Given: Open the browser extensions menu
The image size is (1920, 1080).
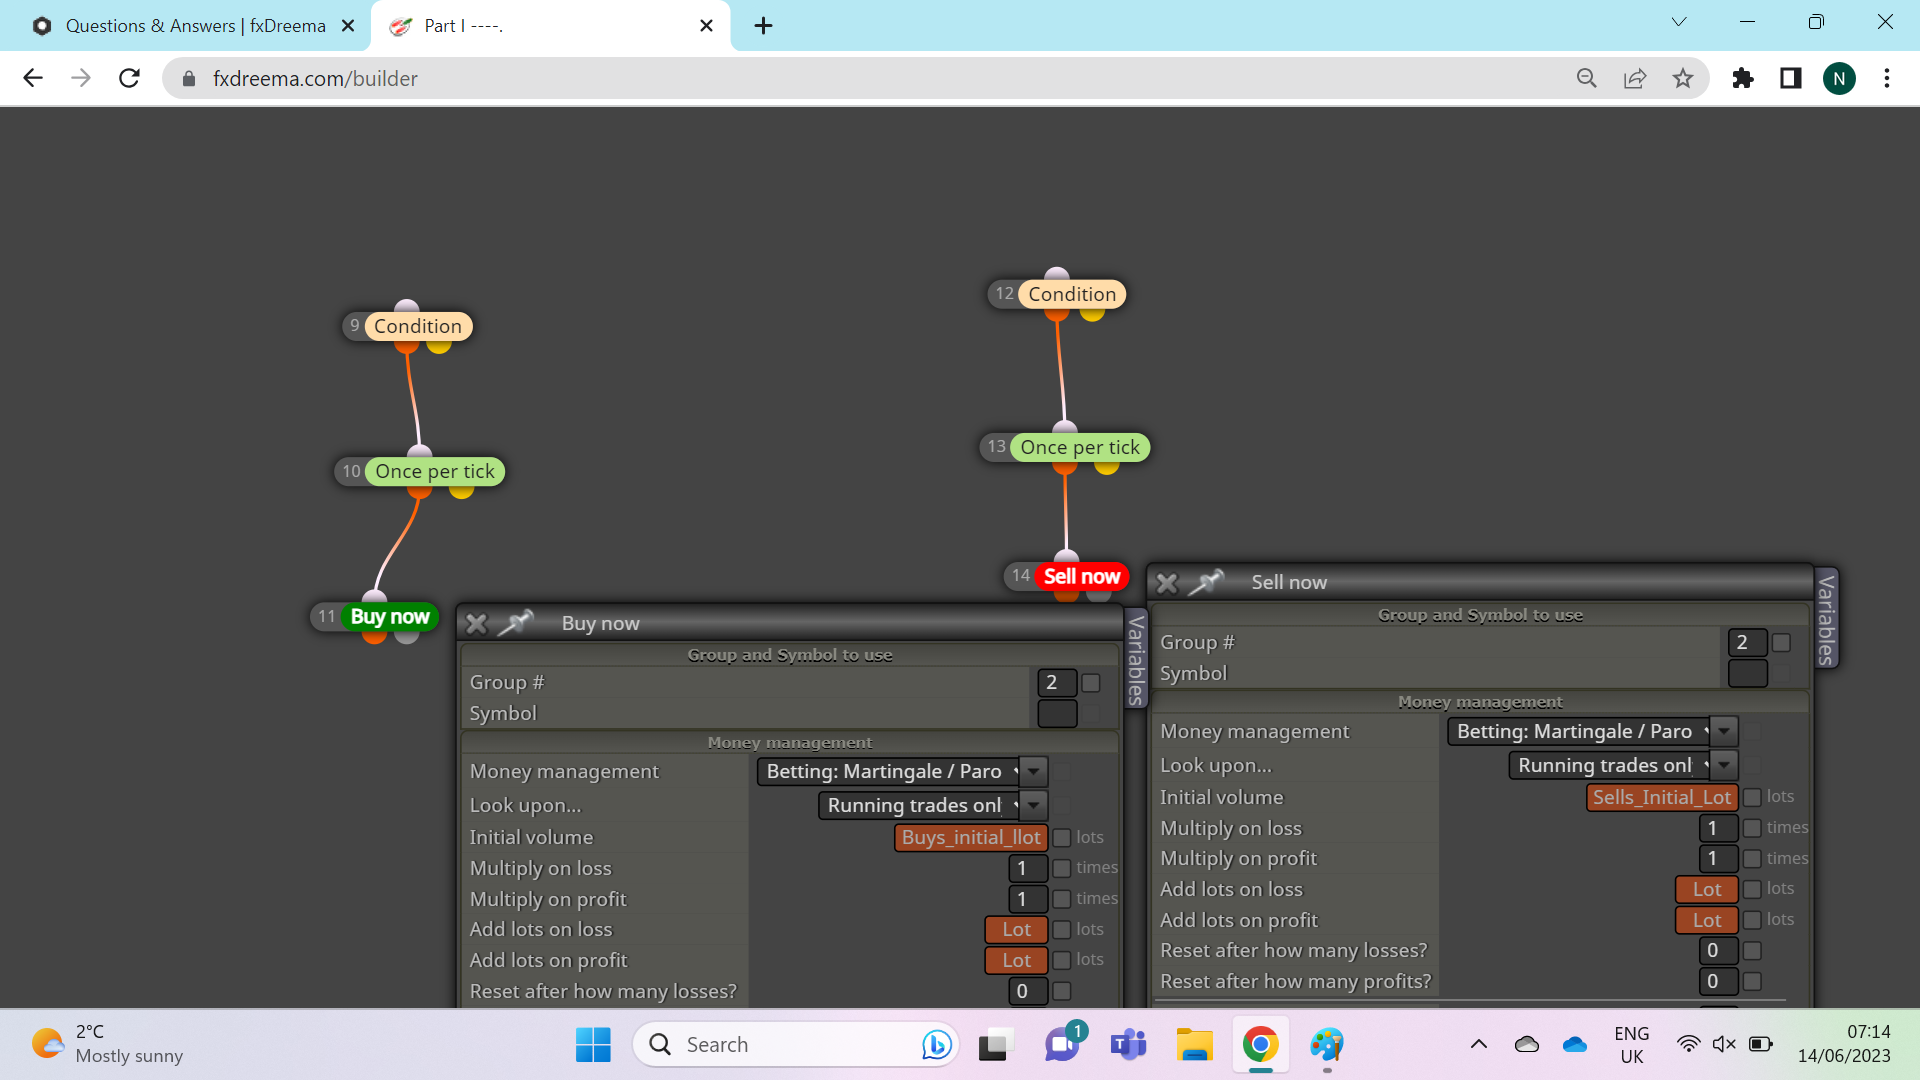Looking at the screenshot, I should 1743,78.
